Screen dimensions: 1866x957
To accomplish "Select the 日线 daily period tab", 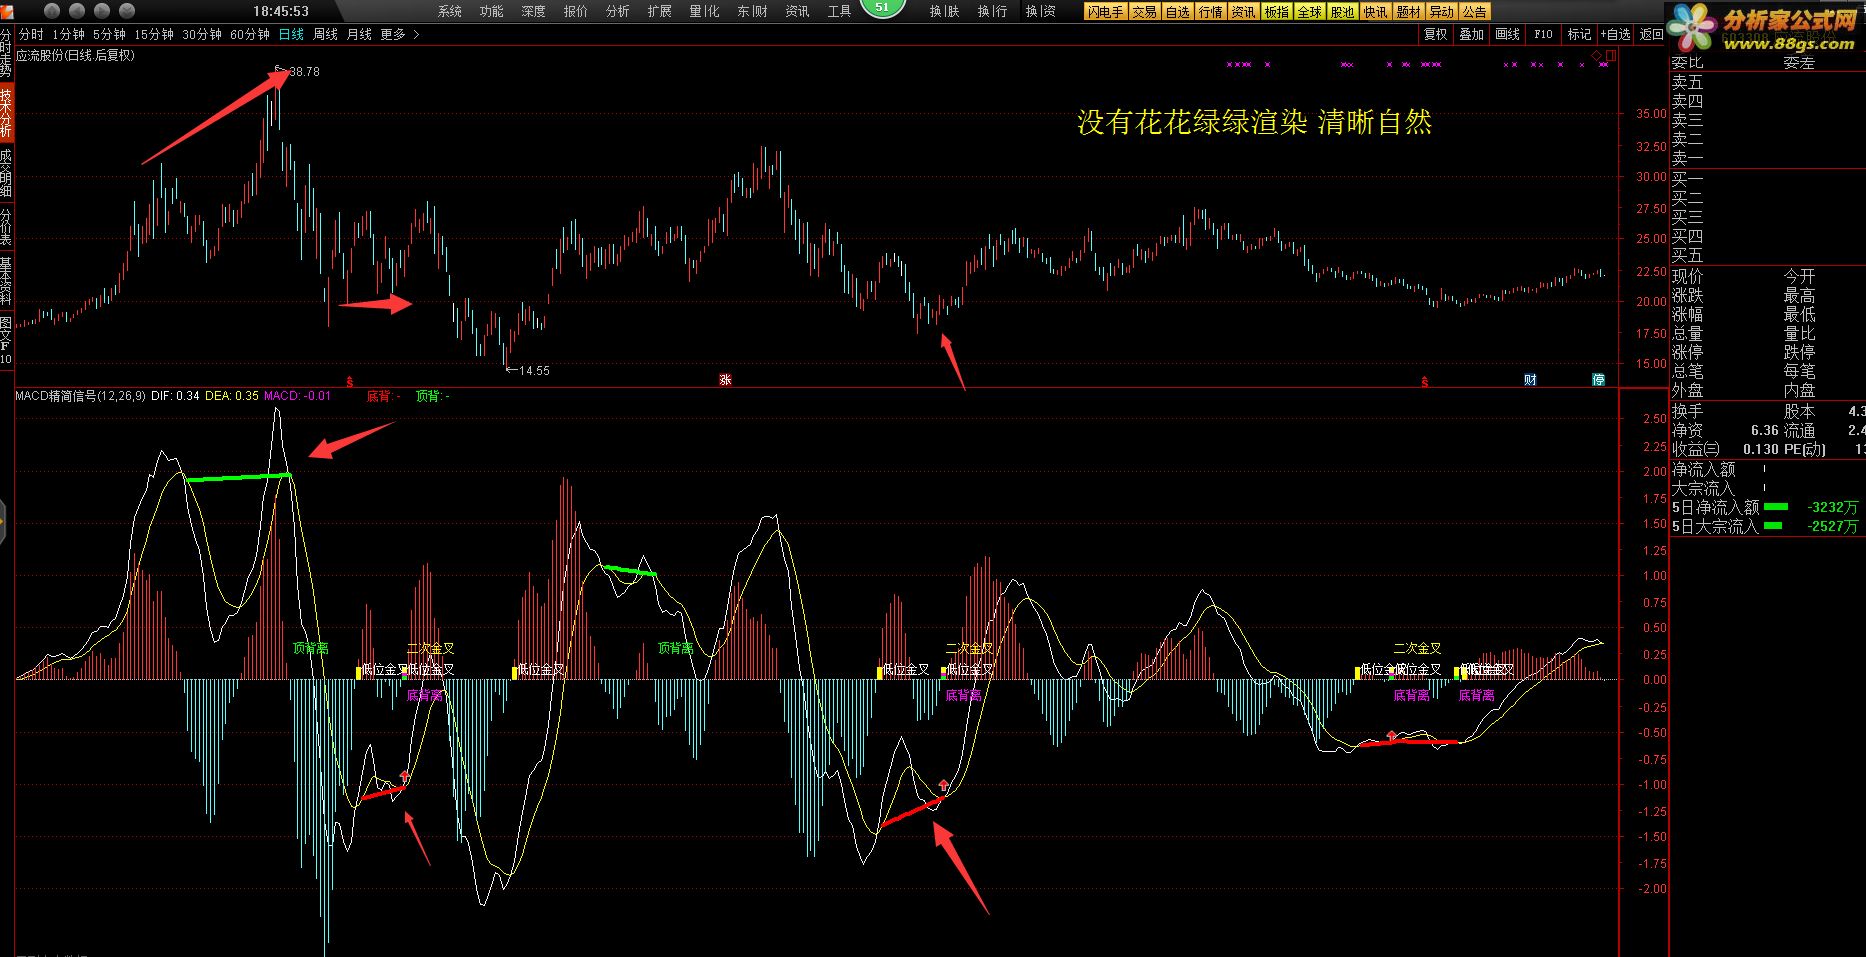I will tap(291, 34).
